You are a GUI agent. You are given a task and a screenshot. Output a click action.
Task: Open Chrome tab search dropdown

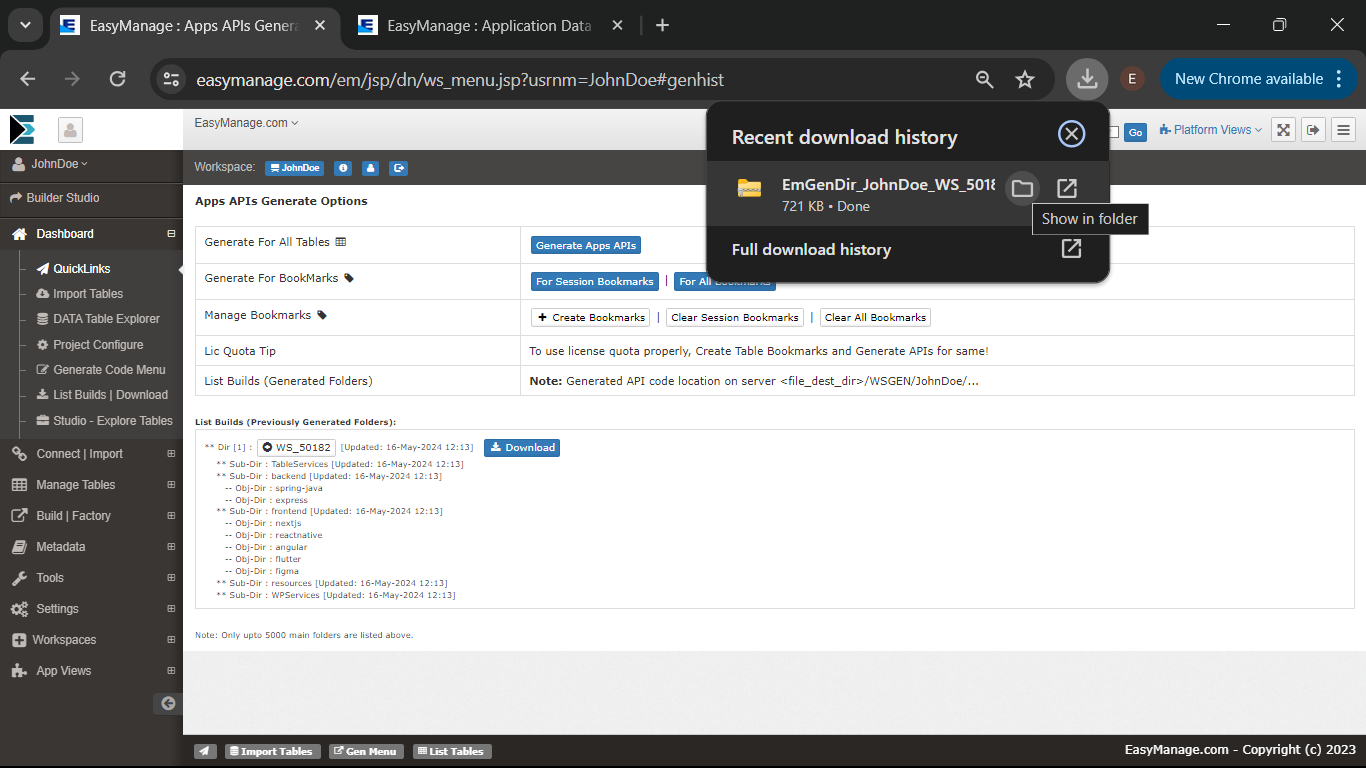(24, 25)
